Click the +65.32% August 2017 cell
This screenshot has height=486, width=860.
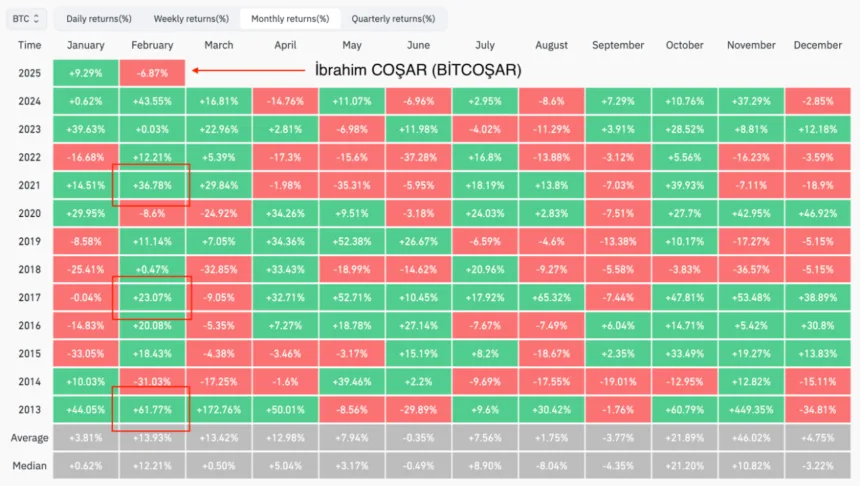tap(551, 297)
